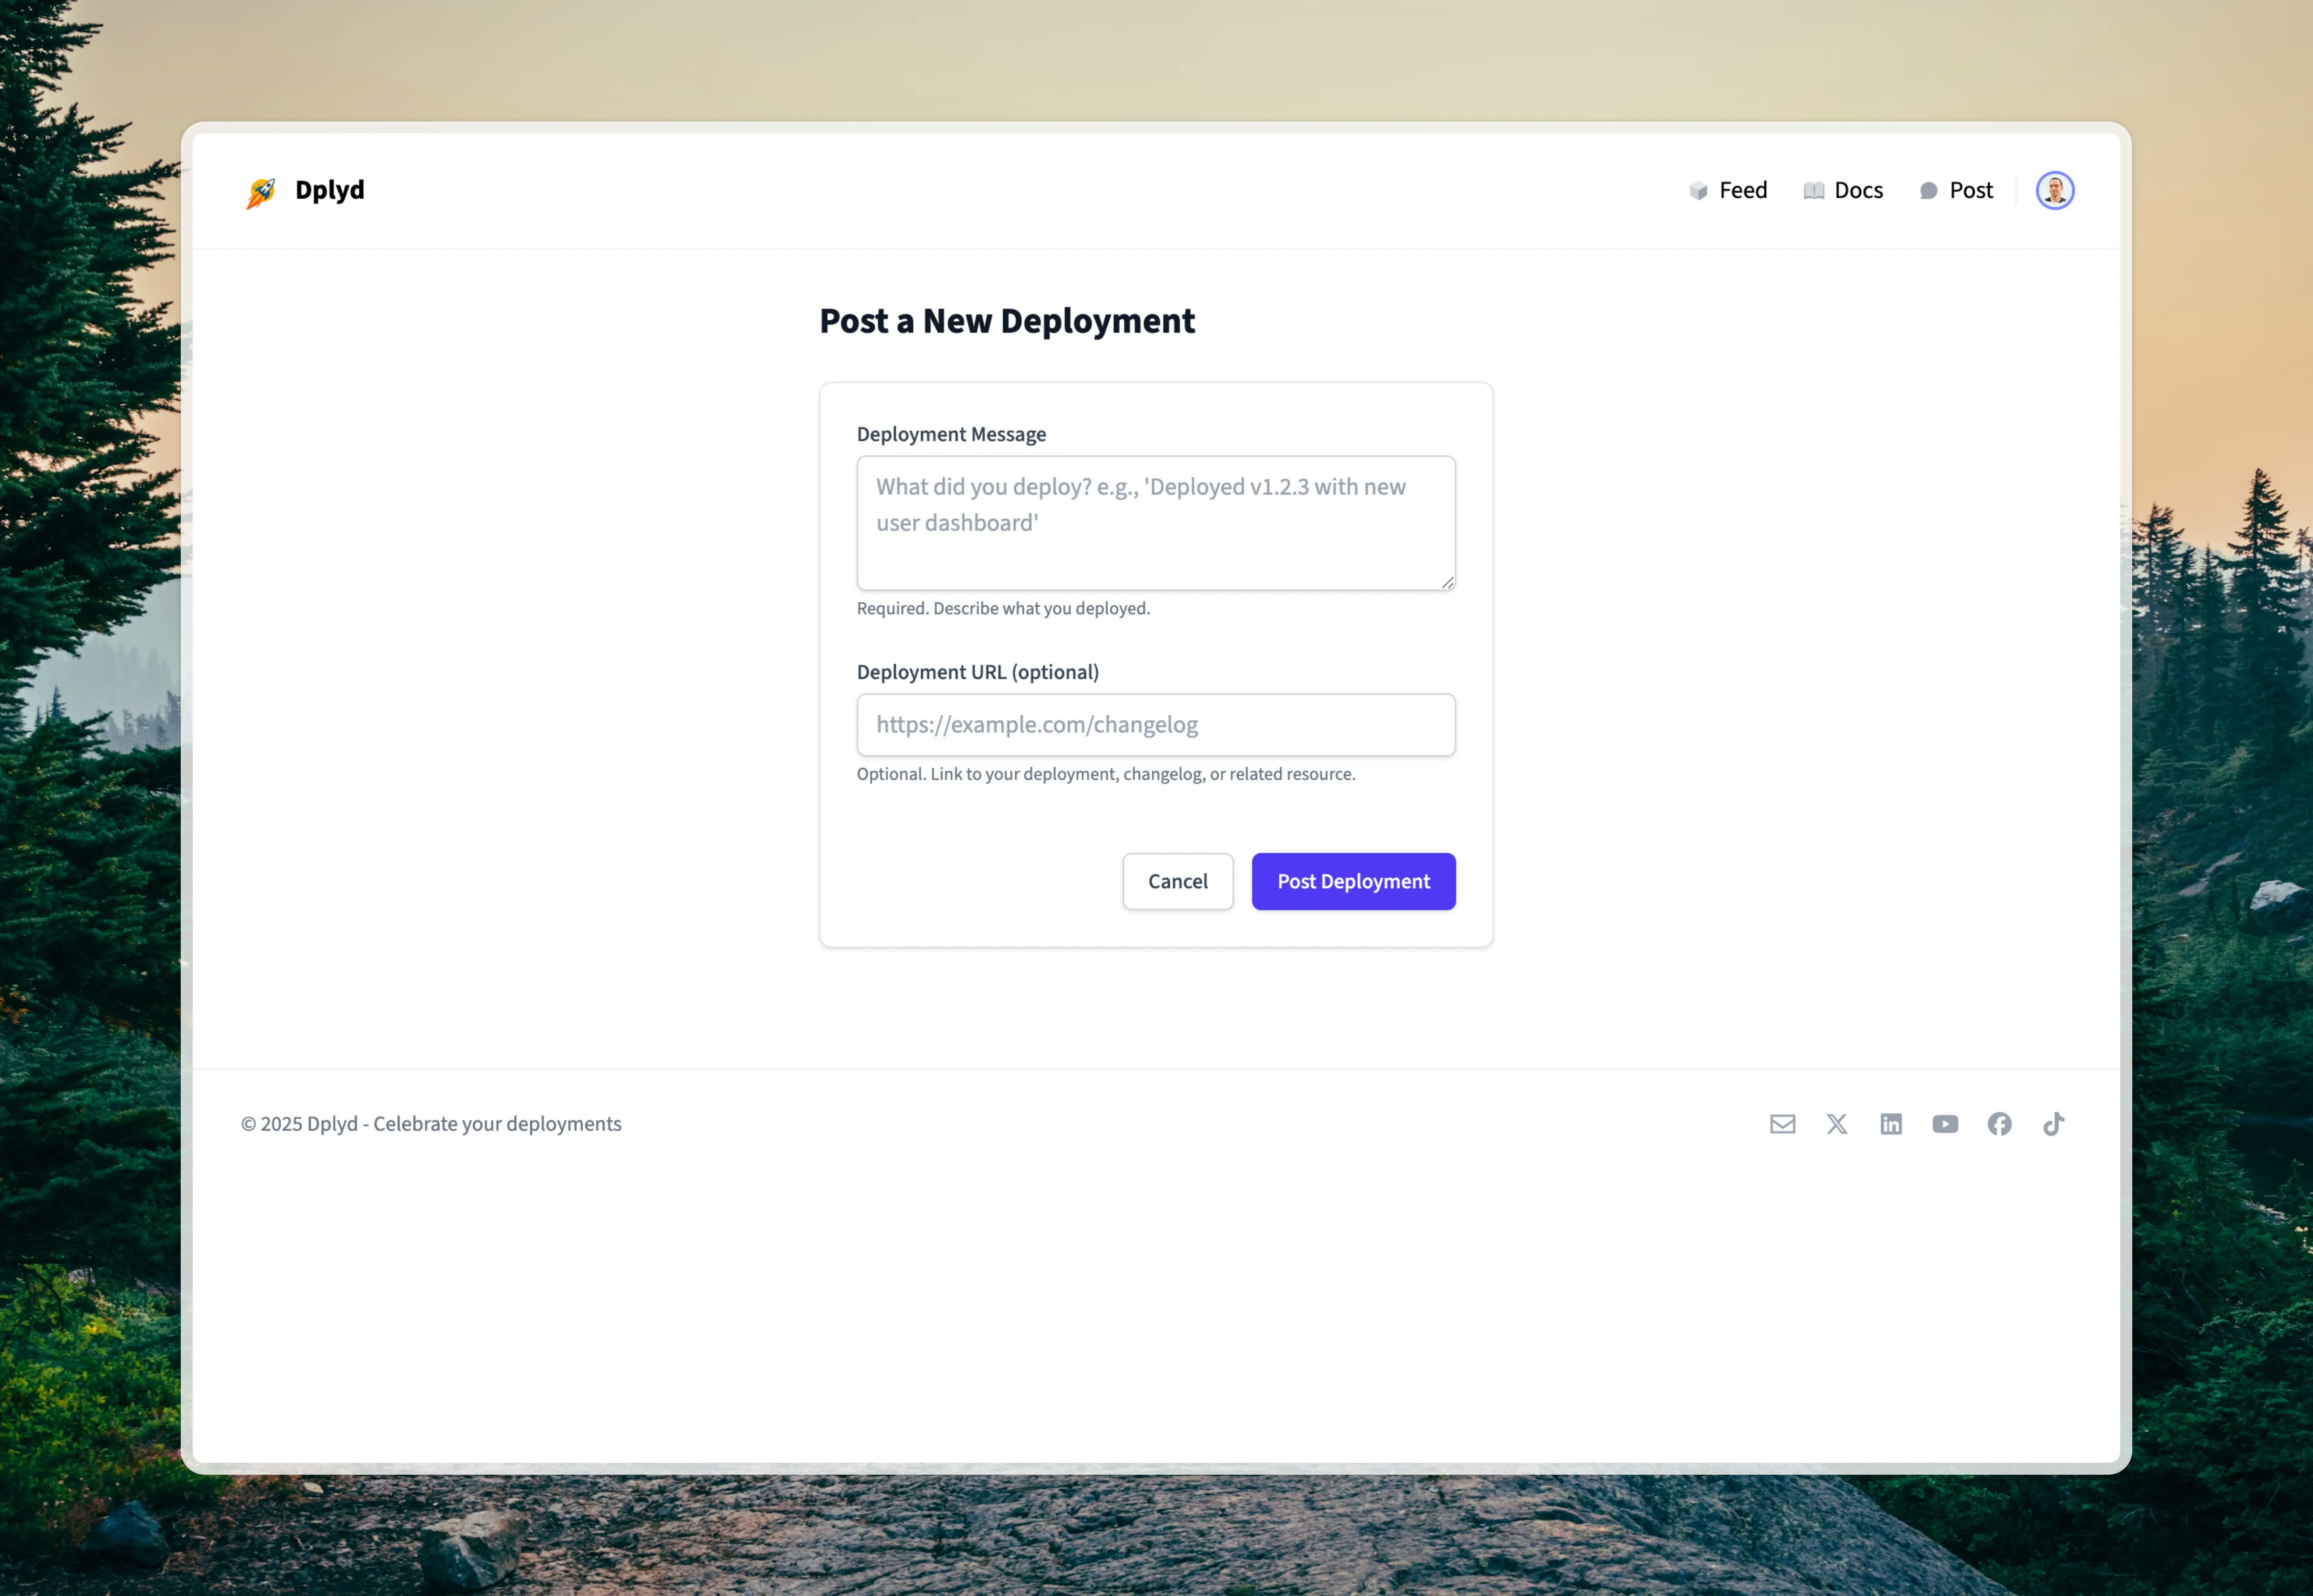Open the user avatar profile menu

pos(2055,190)
